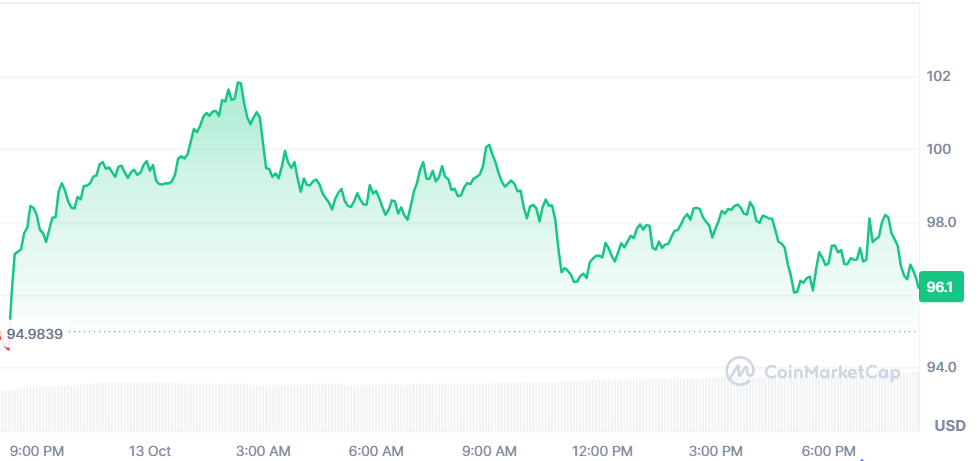This screenshot has height=461, width=978.
Task: Select the 13 Oct date axis label
Action: pyautogui.click(x=150, y=451)
